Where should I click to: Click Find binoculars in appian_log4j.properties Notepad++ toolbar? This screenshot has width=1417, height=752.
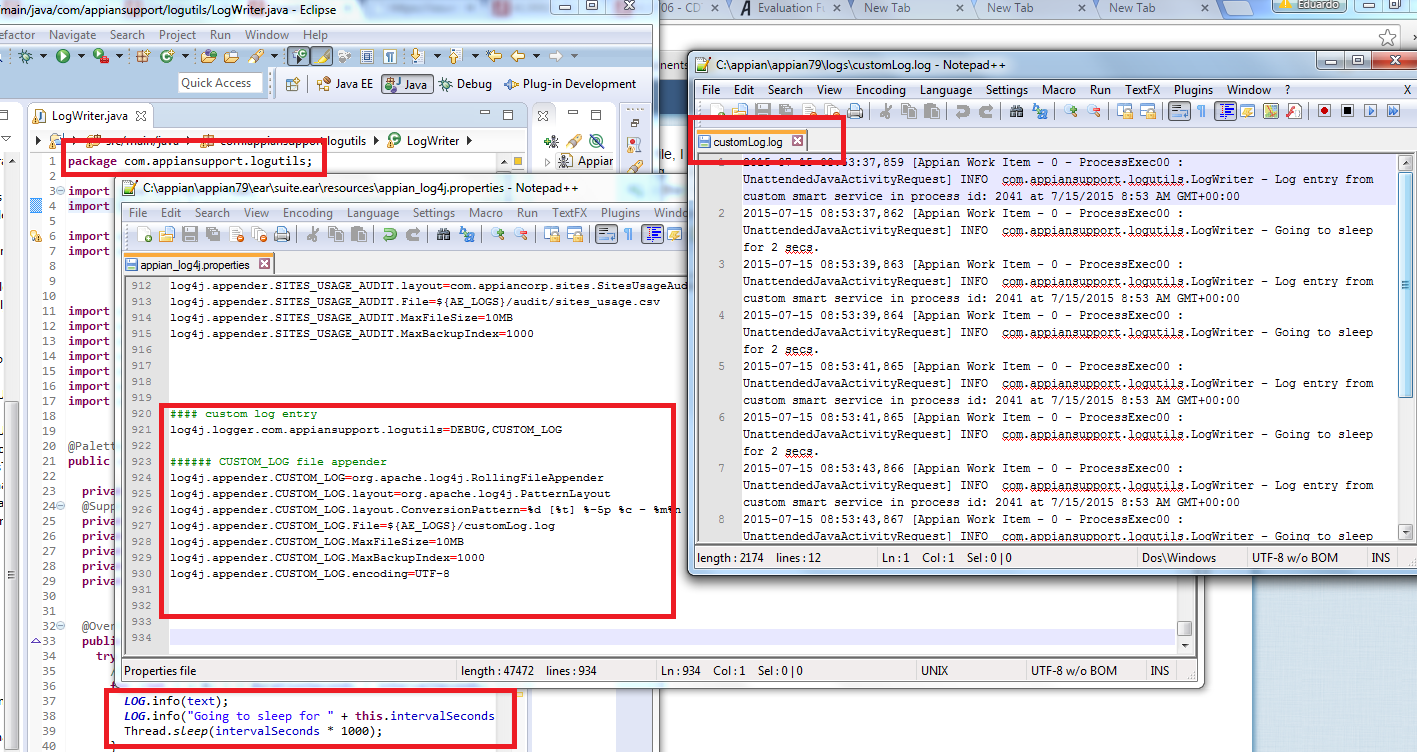444,235
